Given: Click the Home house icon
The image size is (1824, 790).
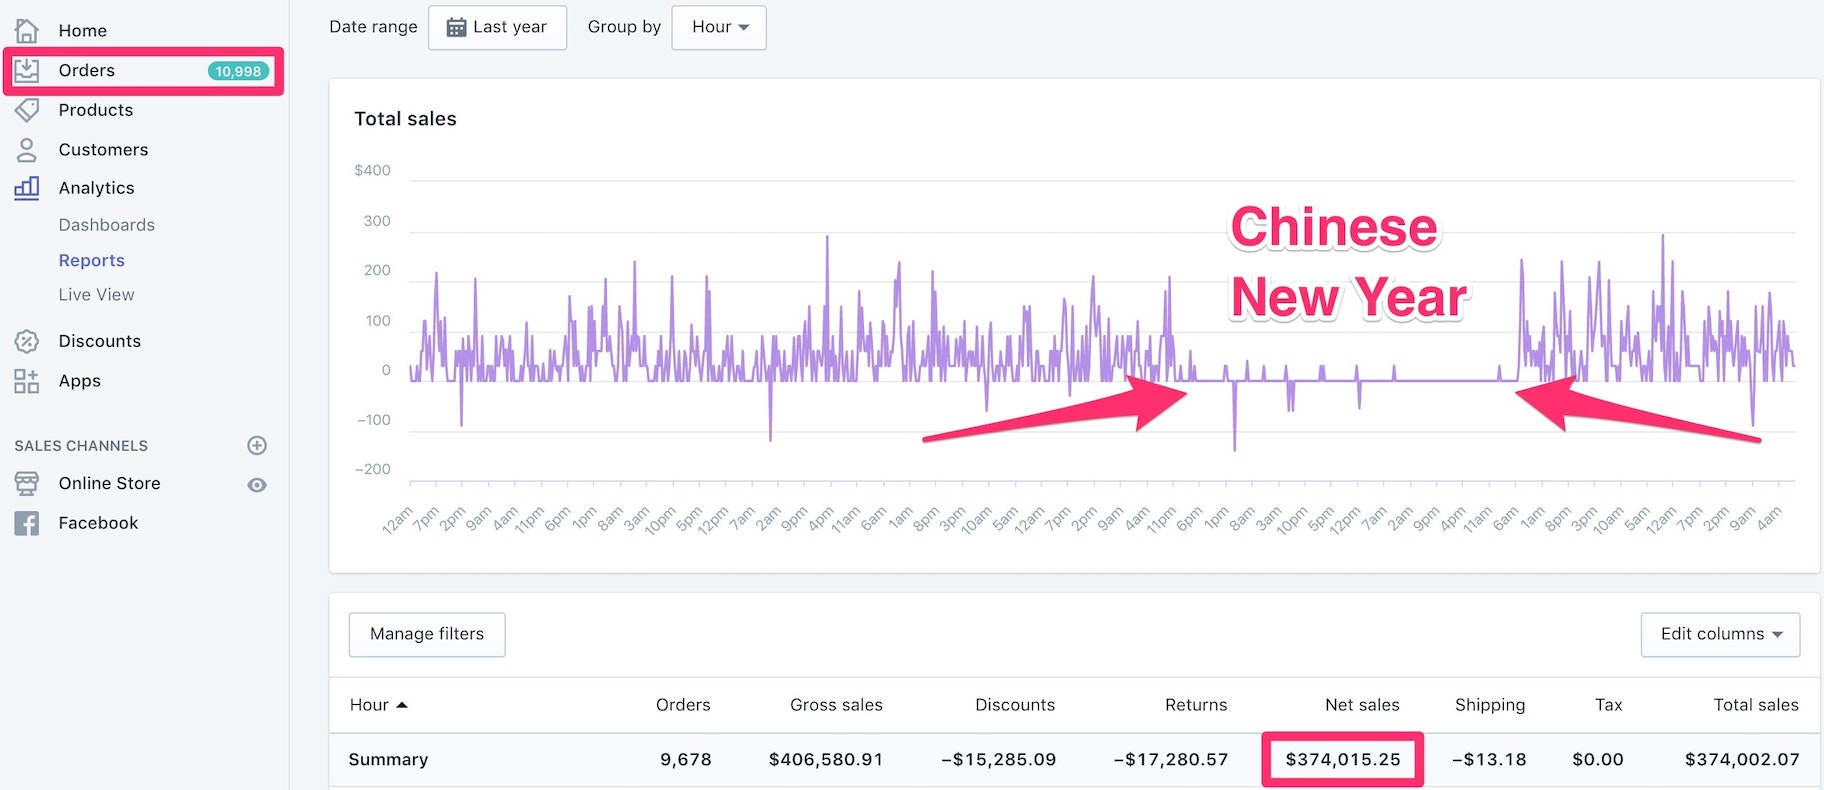Looking at the screenshot, I should [x=27, y=30].
